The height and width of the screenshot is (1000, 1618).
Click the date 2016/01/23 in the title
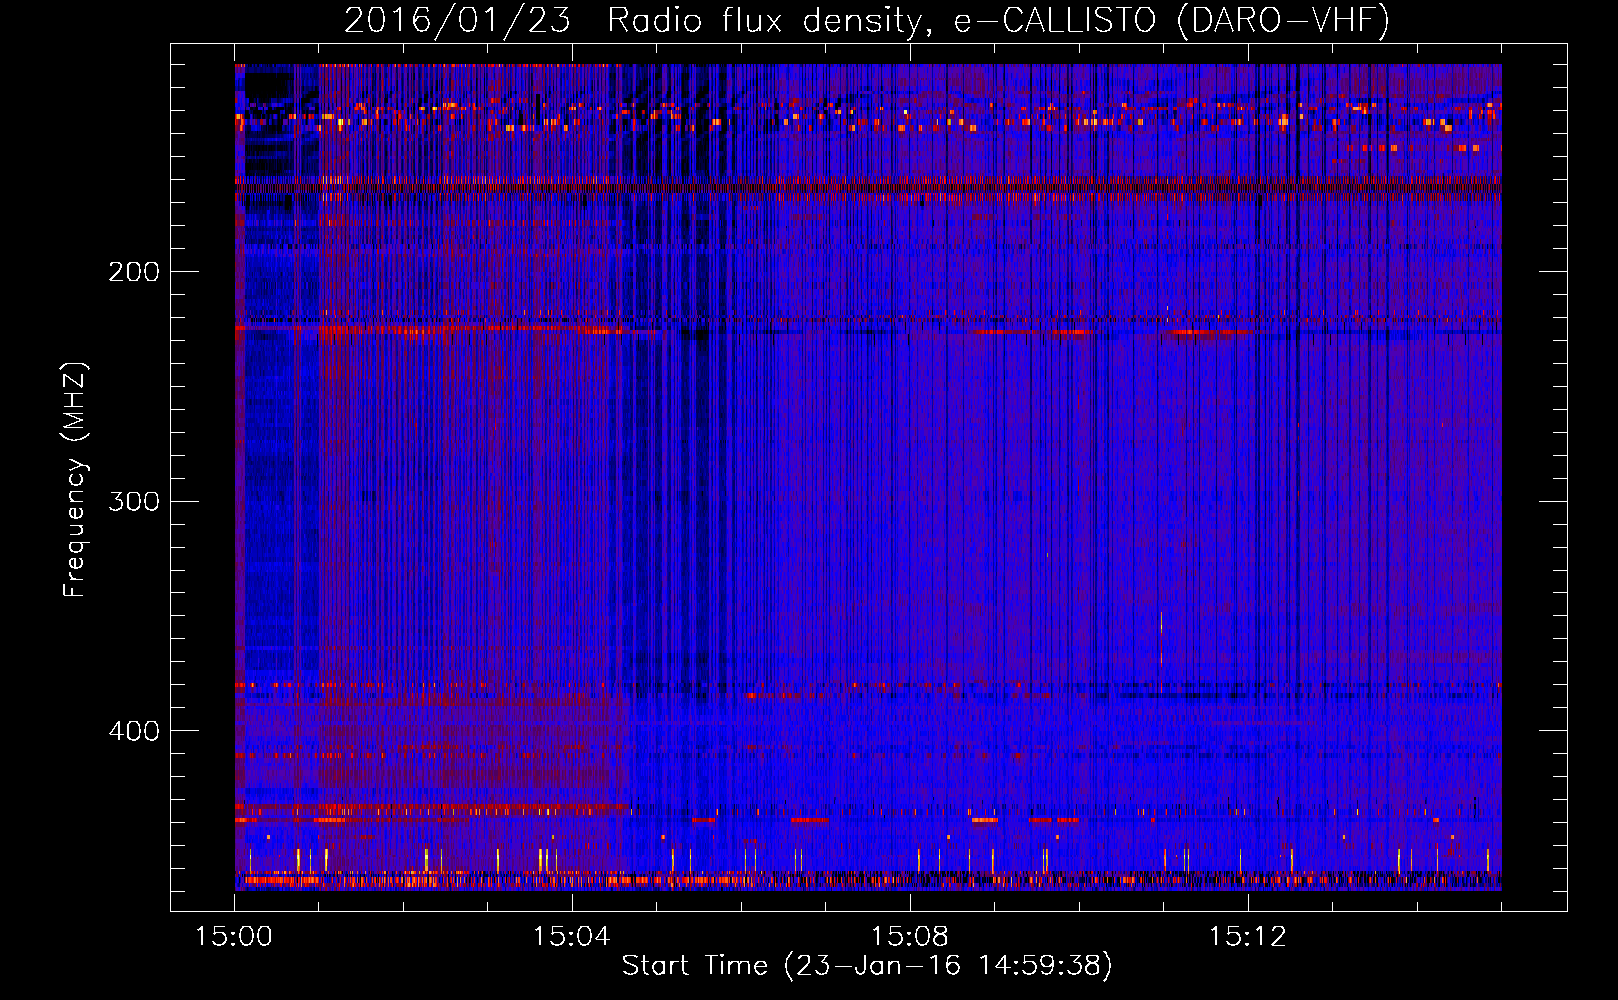click(457, 20)
